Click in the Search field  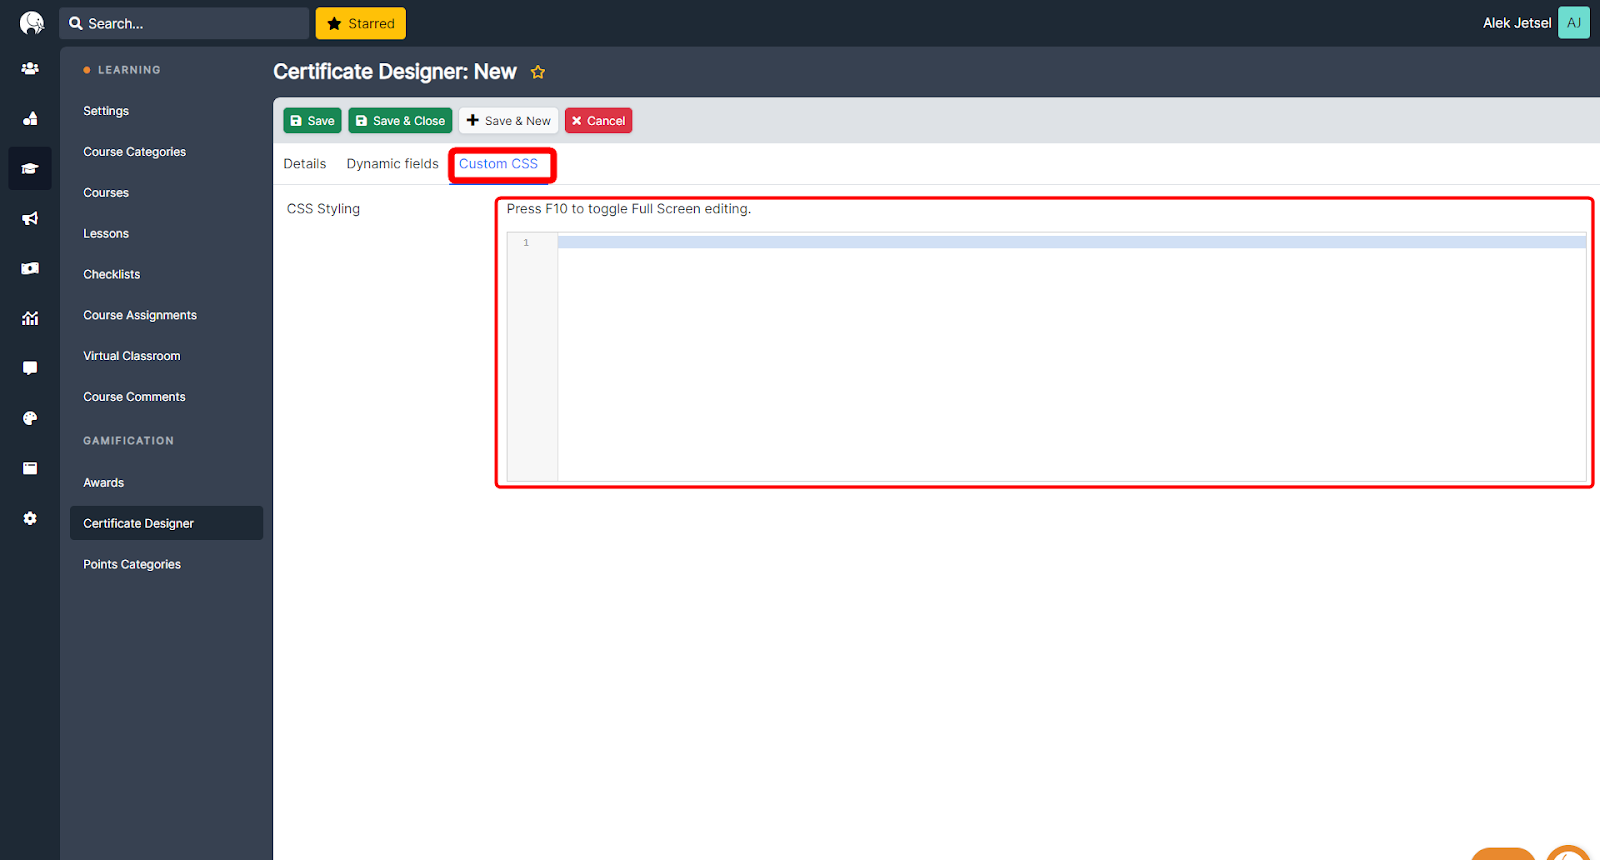click(x=184, y=23)
